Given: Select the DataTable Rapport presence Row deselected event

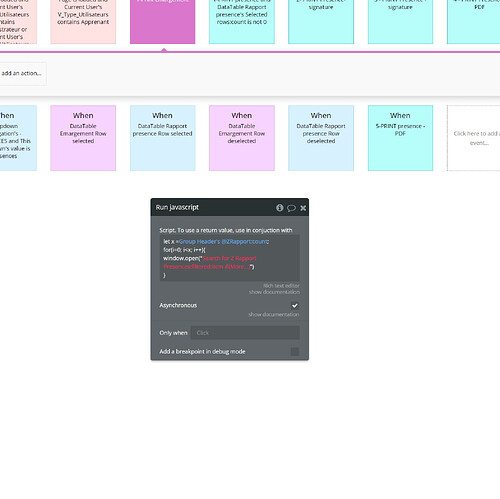Looking at the screenshot, I should [x=321, y=138].
